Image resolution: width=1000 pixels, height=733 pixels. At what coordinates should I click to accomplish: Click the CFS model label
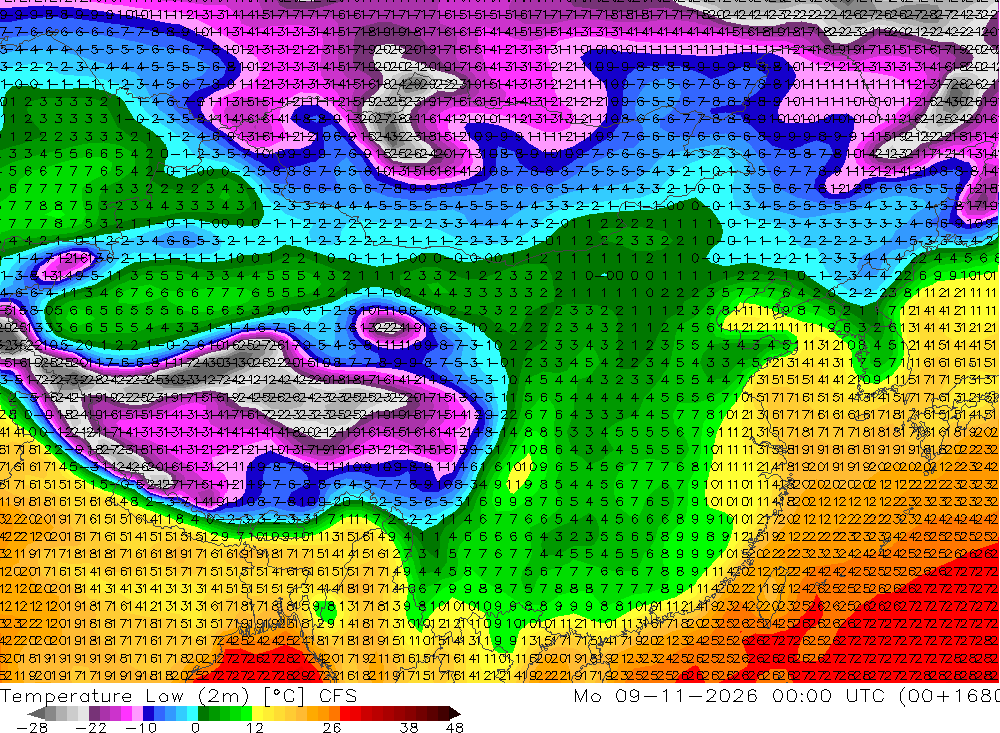(337, 695)
